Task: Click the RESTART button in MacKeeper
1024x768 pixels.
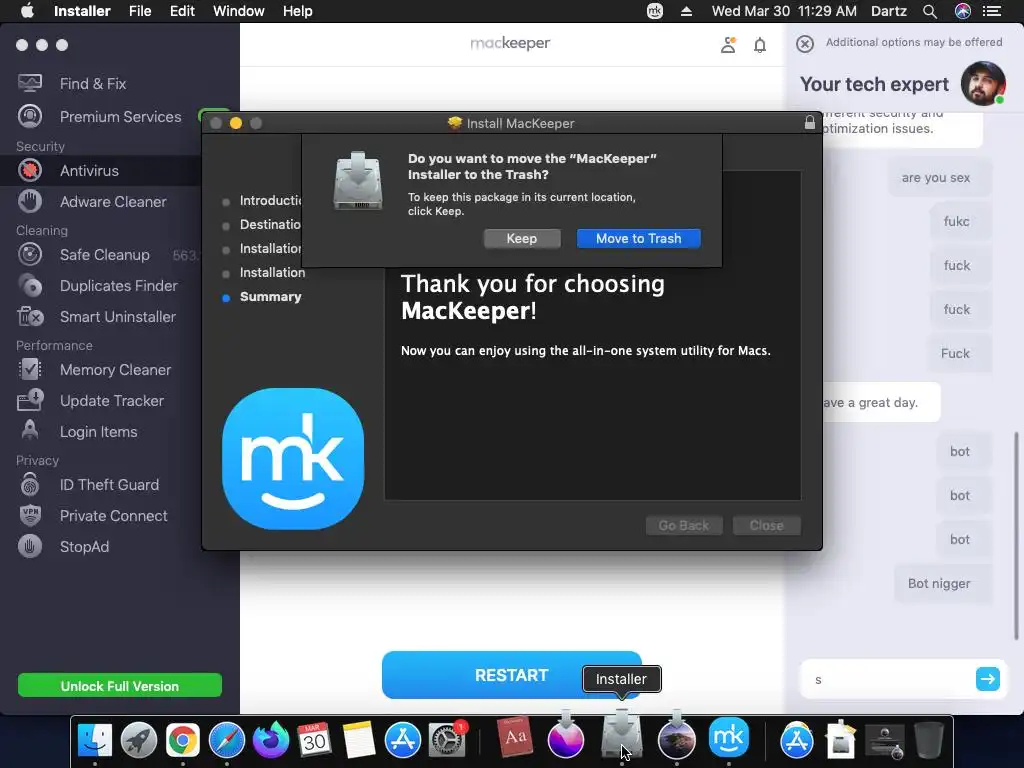Action: coord(511,675)
